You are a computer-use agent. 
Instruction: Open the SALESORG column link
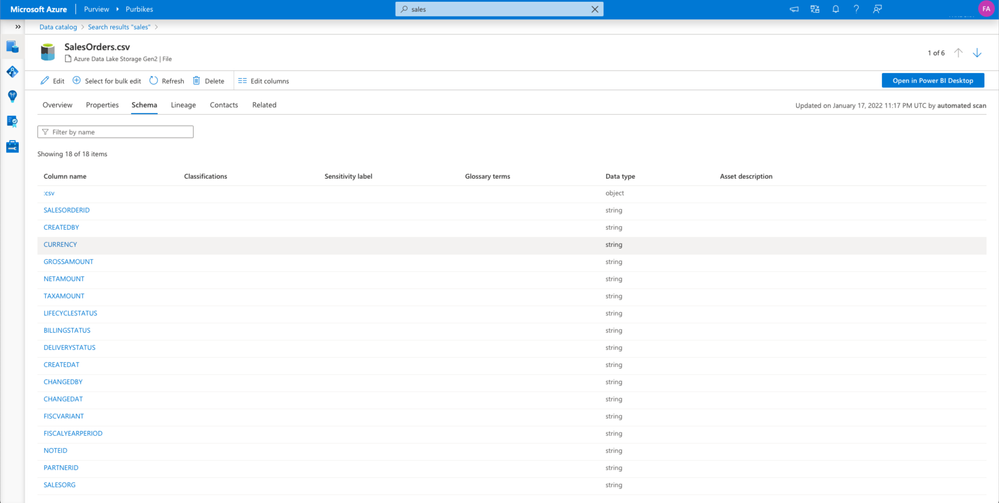(60, 485)
